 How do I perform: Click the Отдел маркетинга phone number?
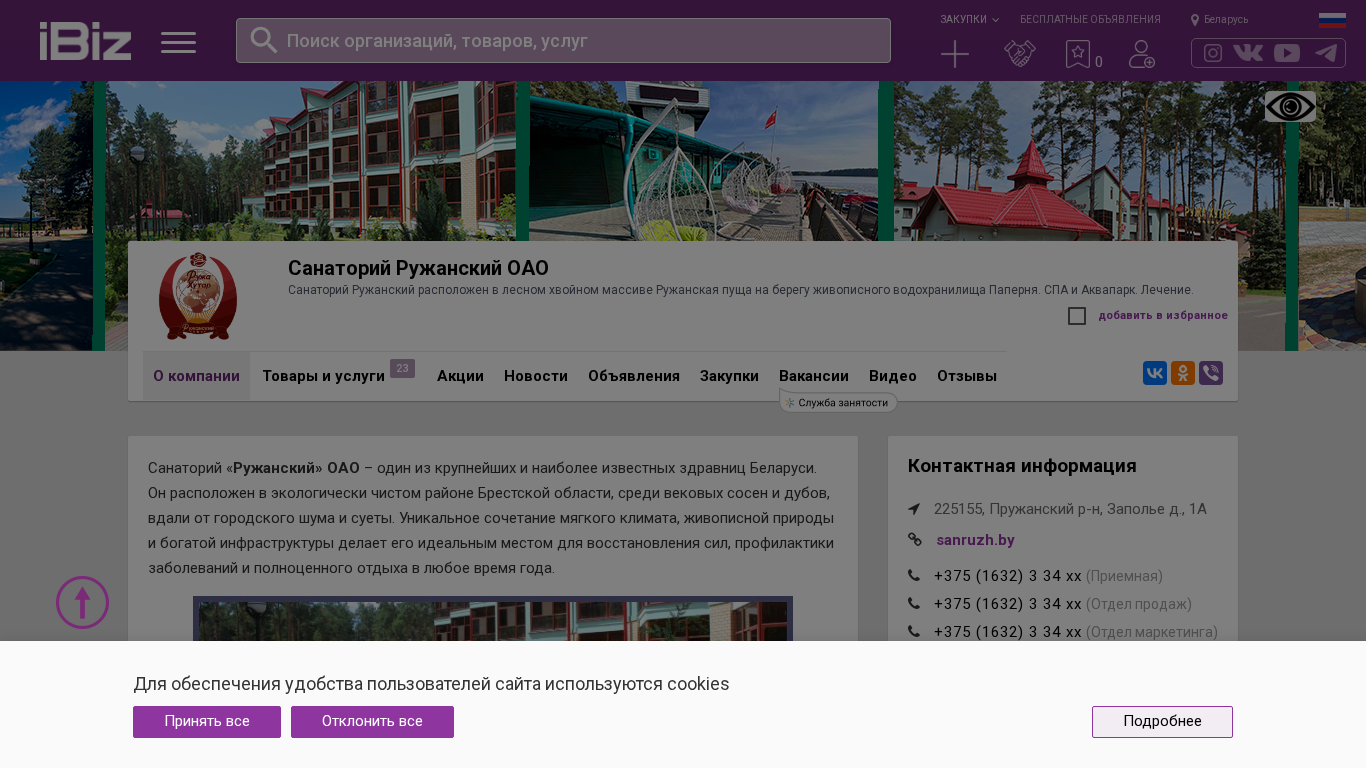pyautogui.click(x=1007, y=632)
